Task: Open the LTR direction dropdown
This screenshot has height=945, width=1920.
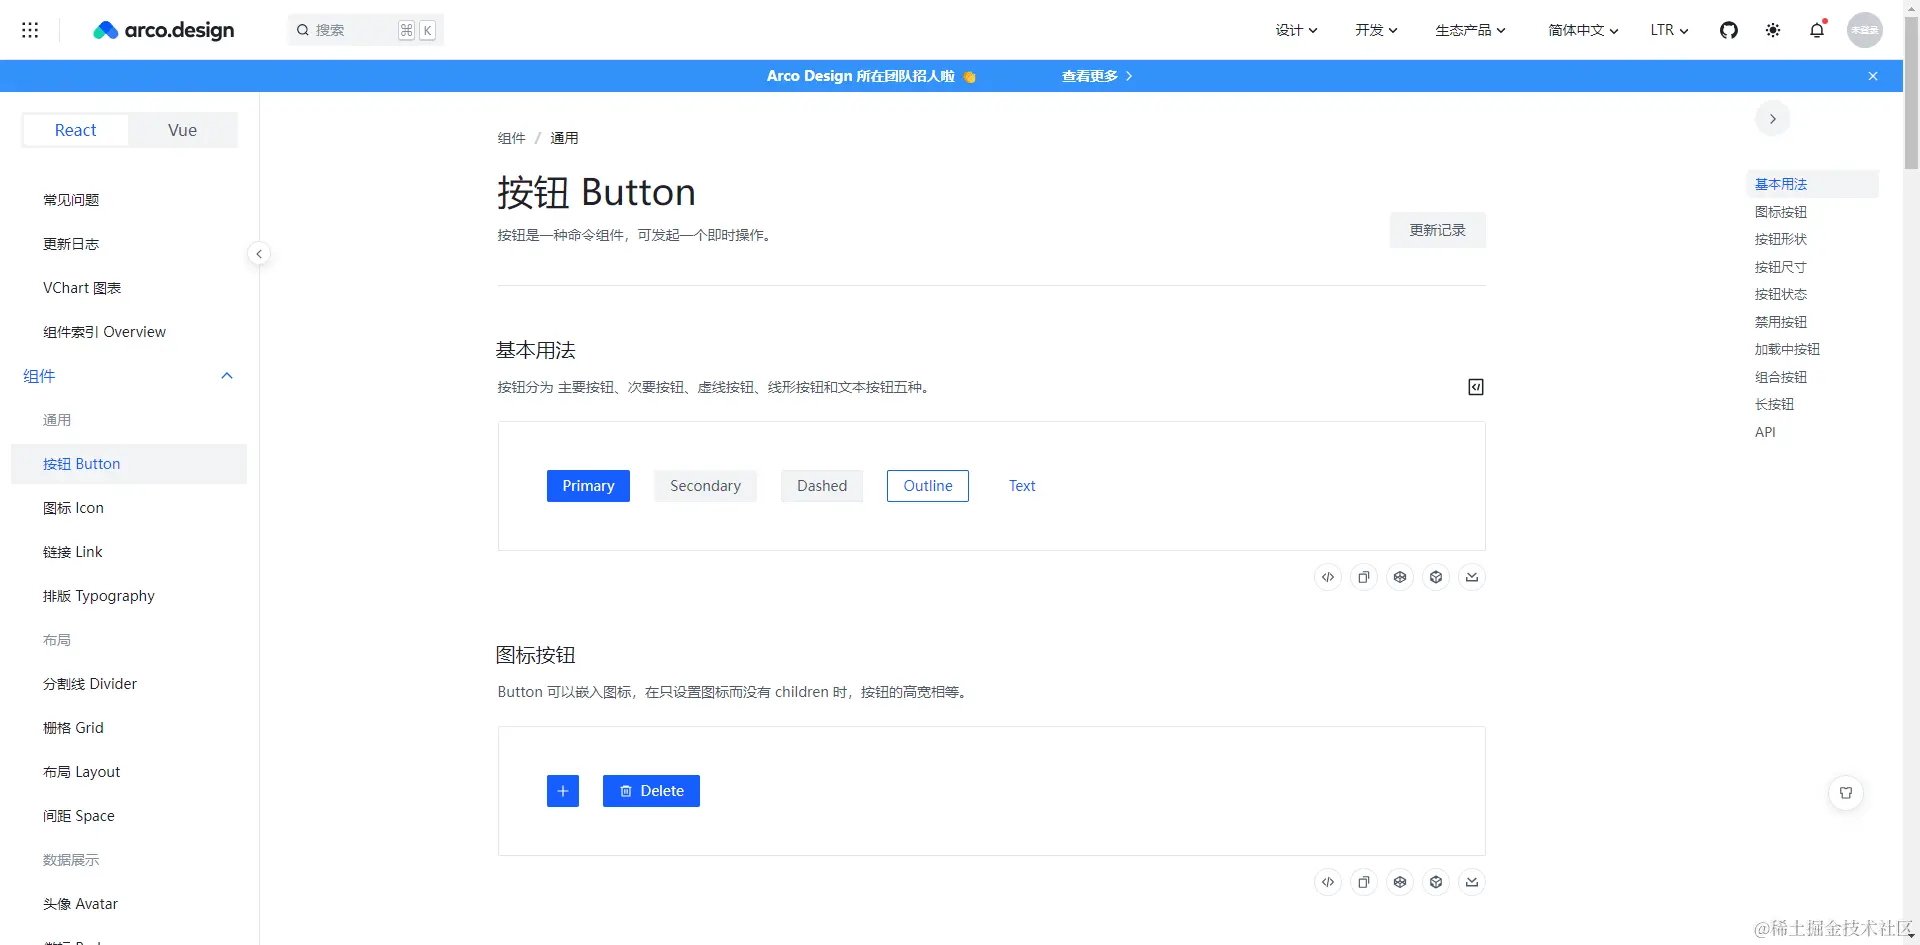Action: coord(1669,30)
